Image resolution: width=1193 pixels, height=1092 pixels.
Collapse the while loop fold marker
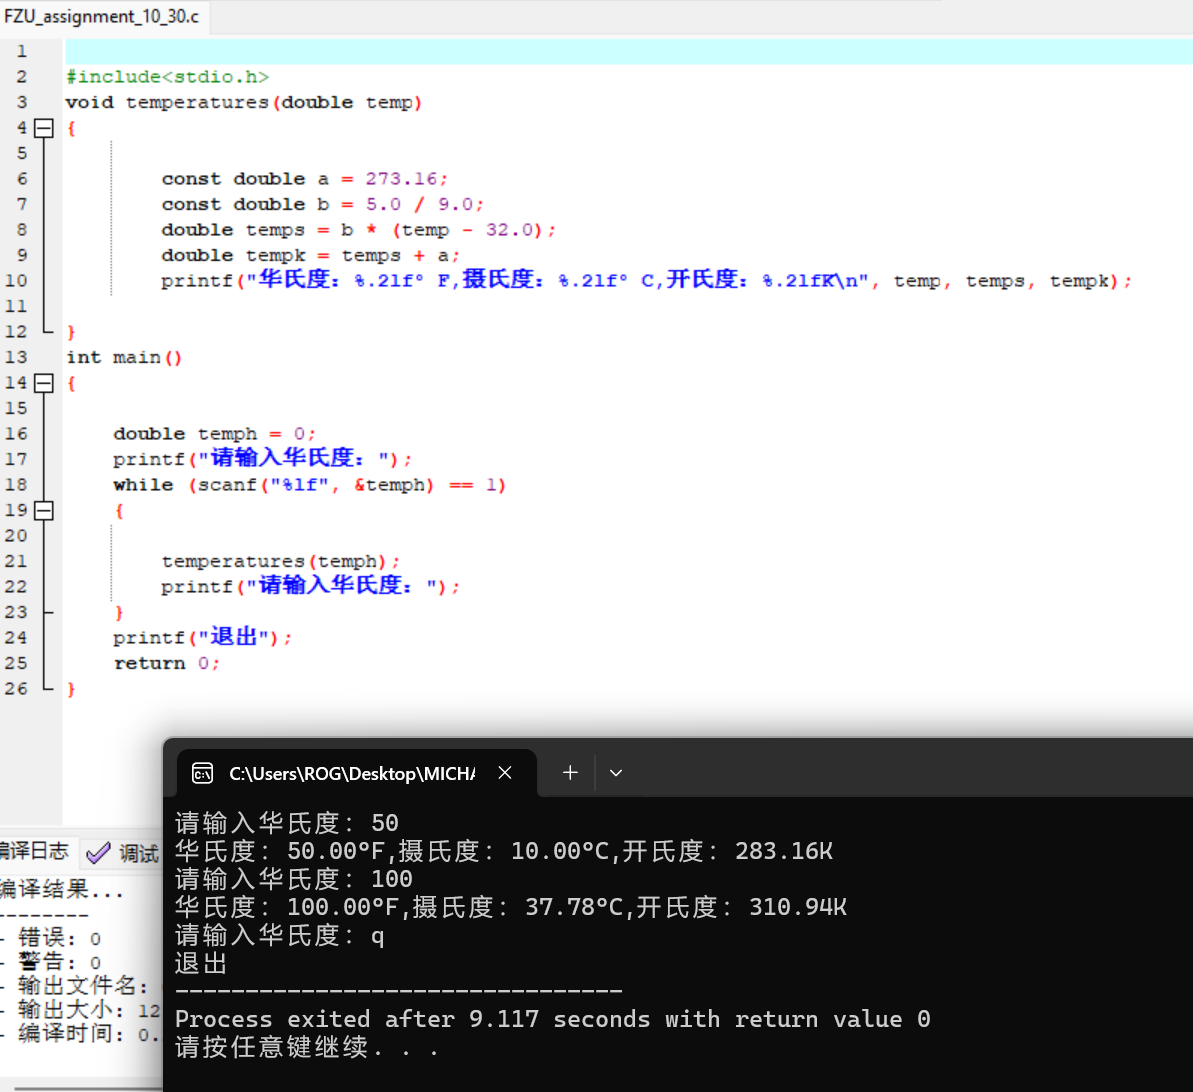44,511
